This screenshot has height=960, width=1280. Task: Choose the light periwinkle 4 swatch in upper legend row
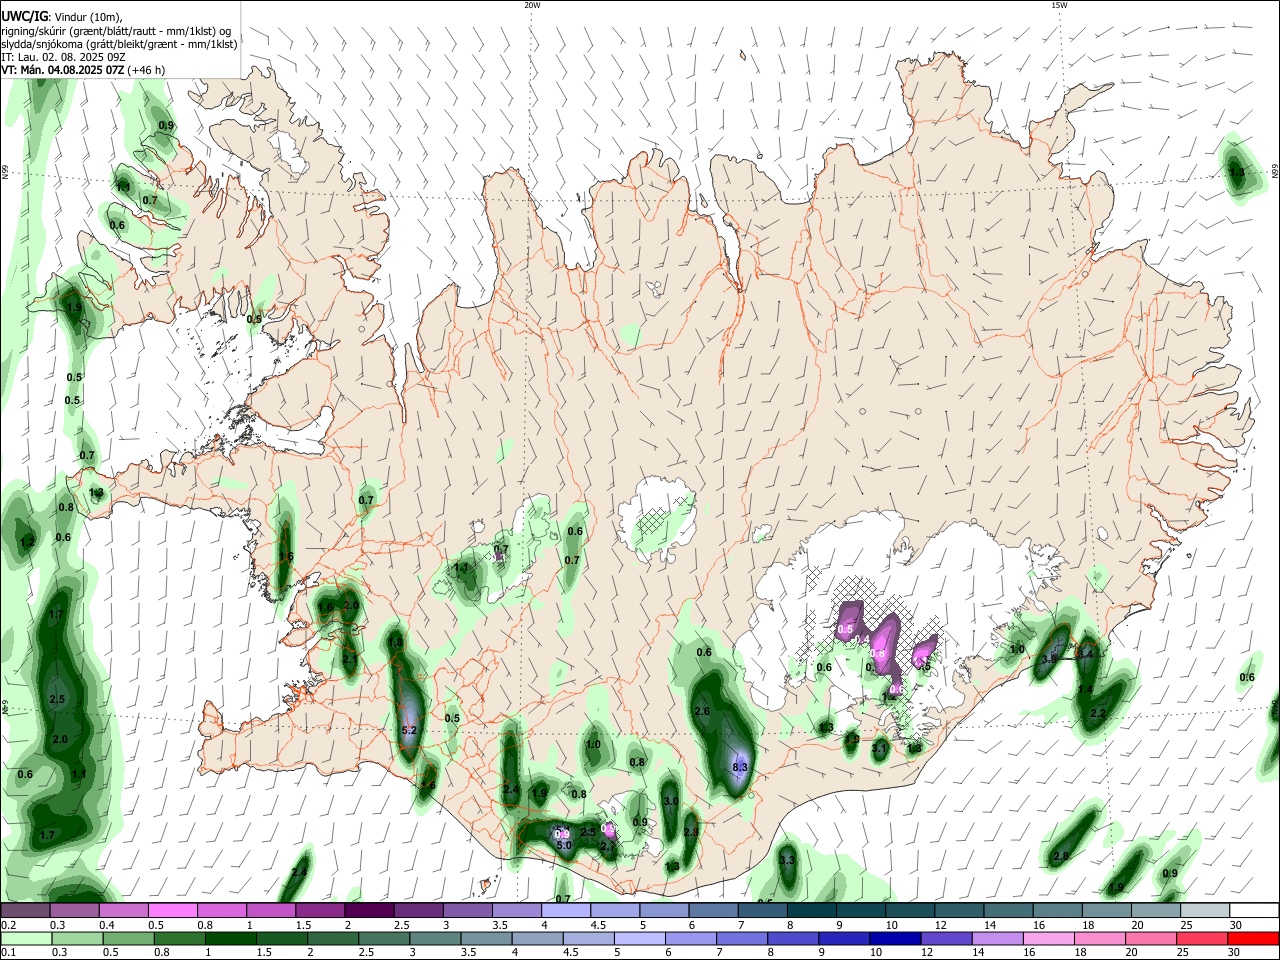[x=566, y=910]
